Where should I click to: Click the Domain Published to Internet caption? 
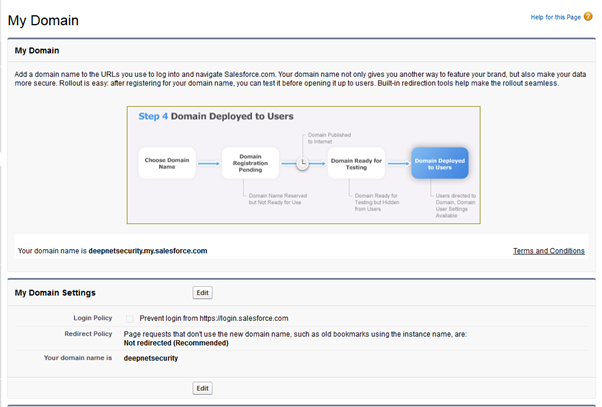click(329, 138)
